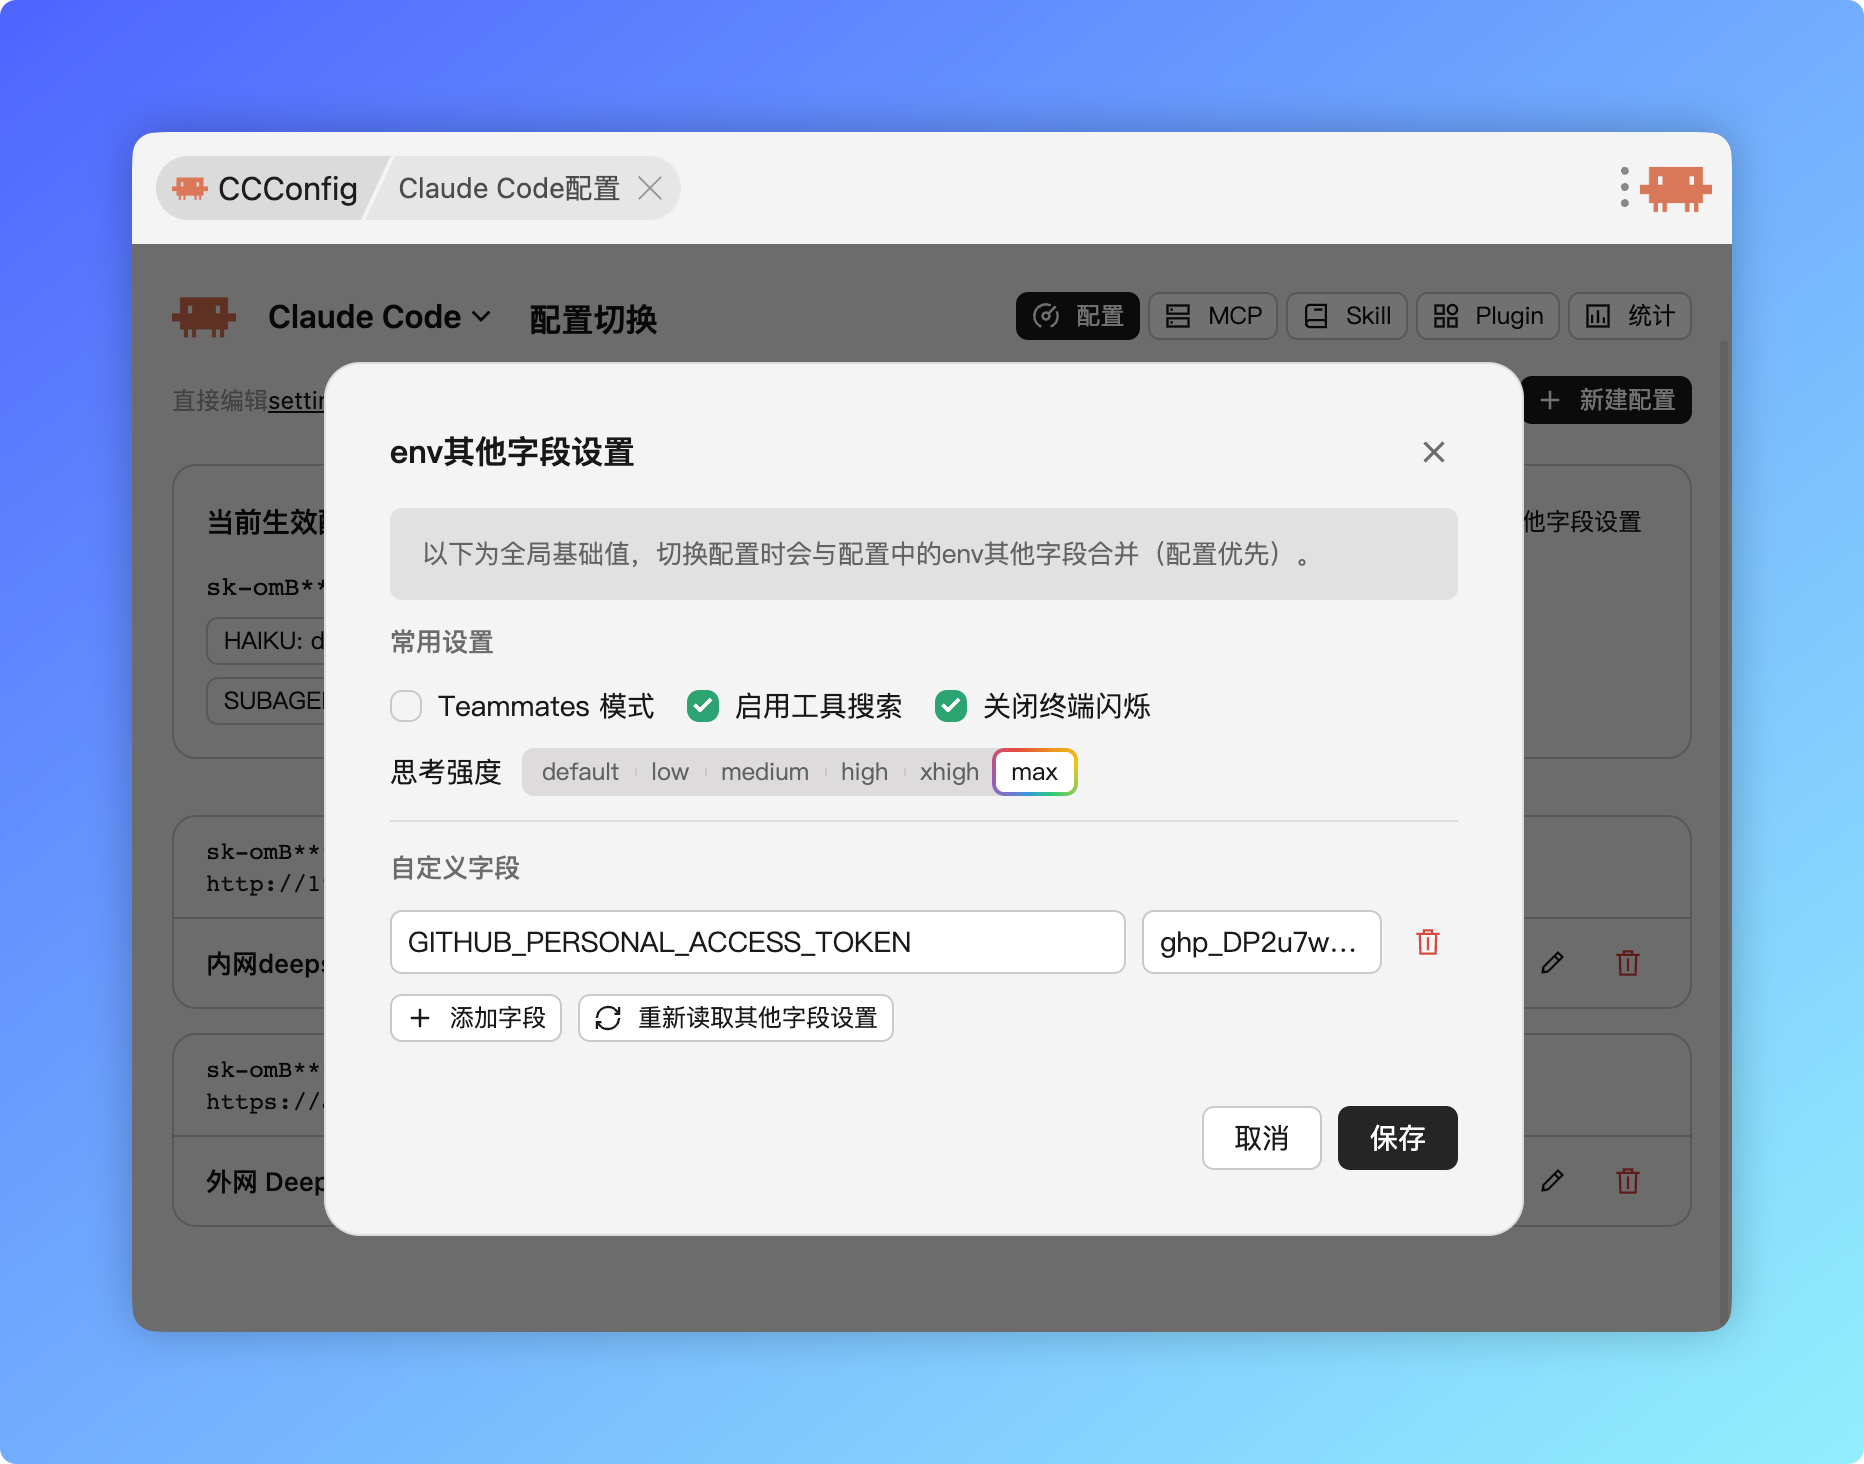Click the Claude Code logo beside the dropdown
1864x1464 pixels.
coord(204,317)
